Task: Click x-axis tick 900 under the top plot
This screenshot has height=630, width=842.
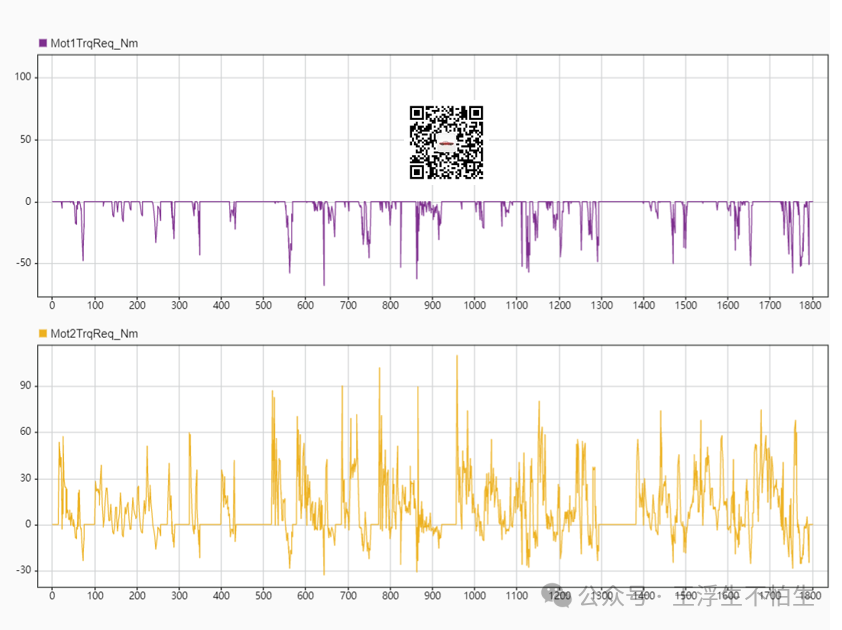Action: (x=432, y=305)
